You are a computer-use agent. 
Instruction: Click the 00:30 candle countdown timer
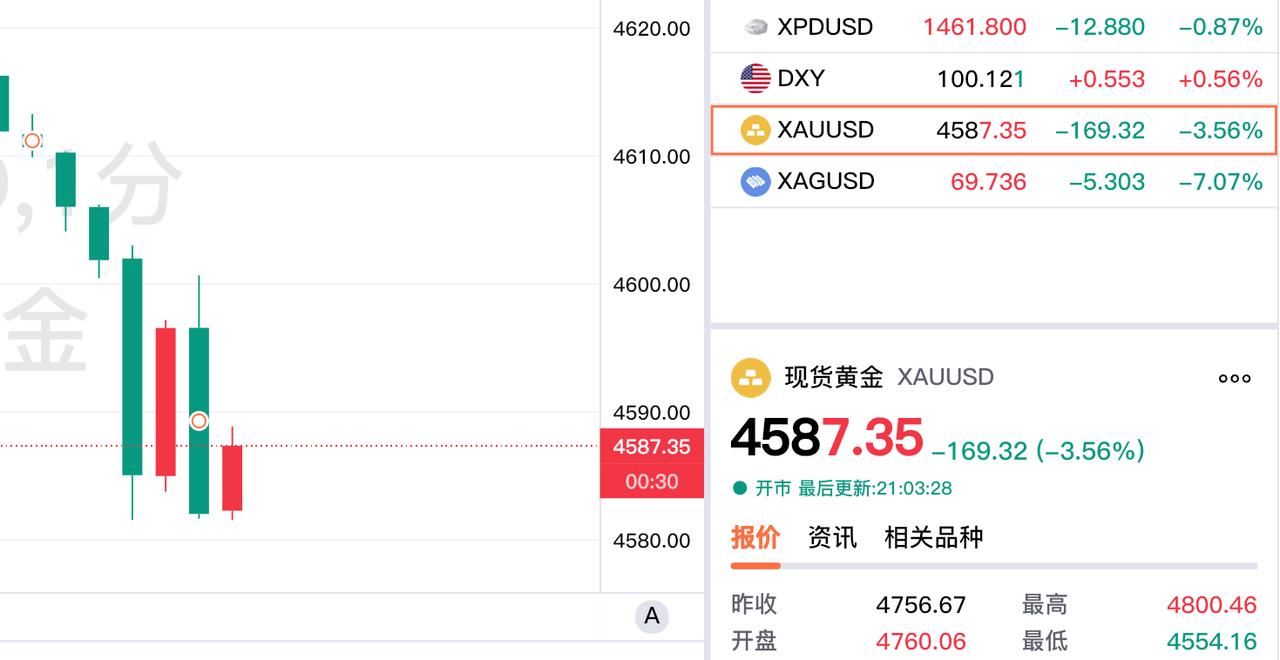652,483
